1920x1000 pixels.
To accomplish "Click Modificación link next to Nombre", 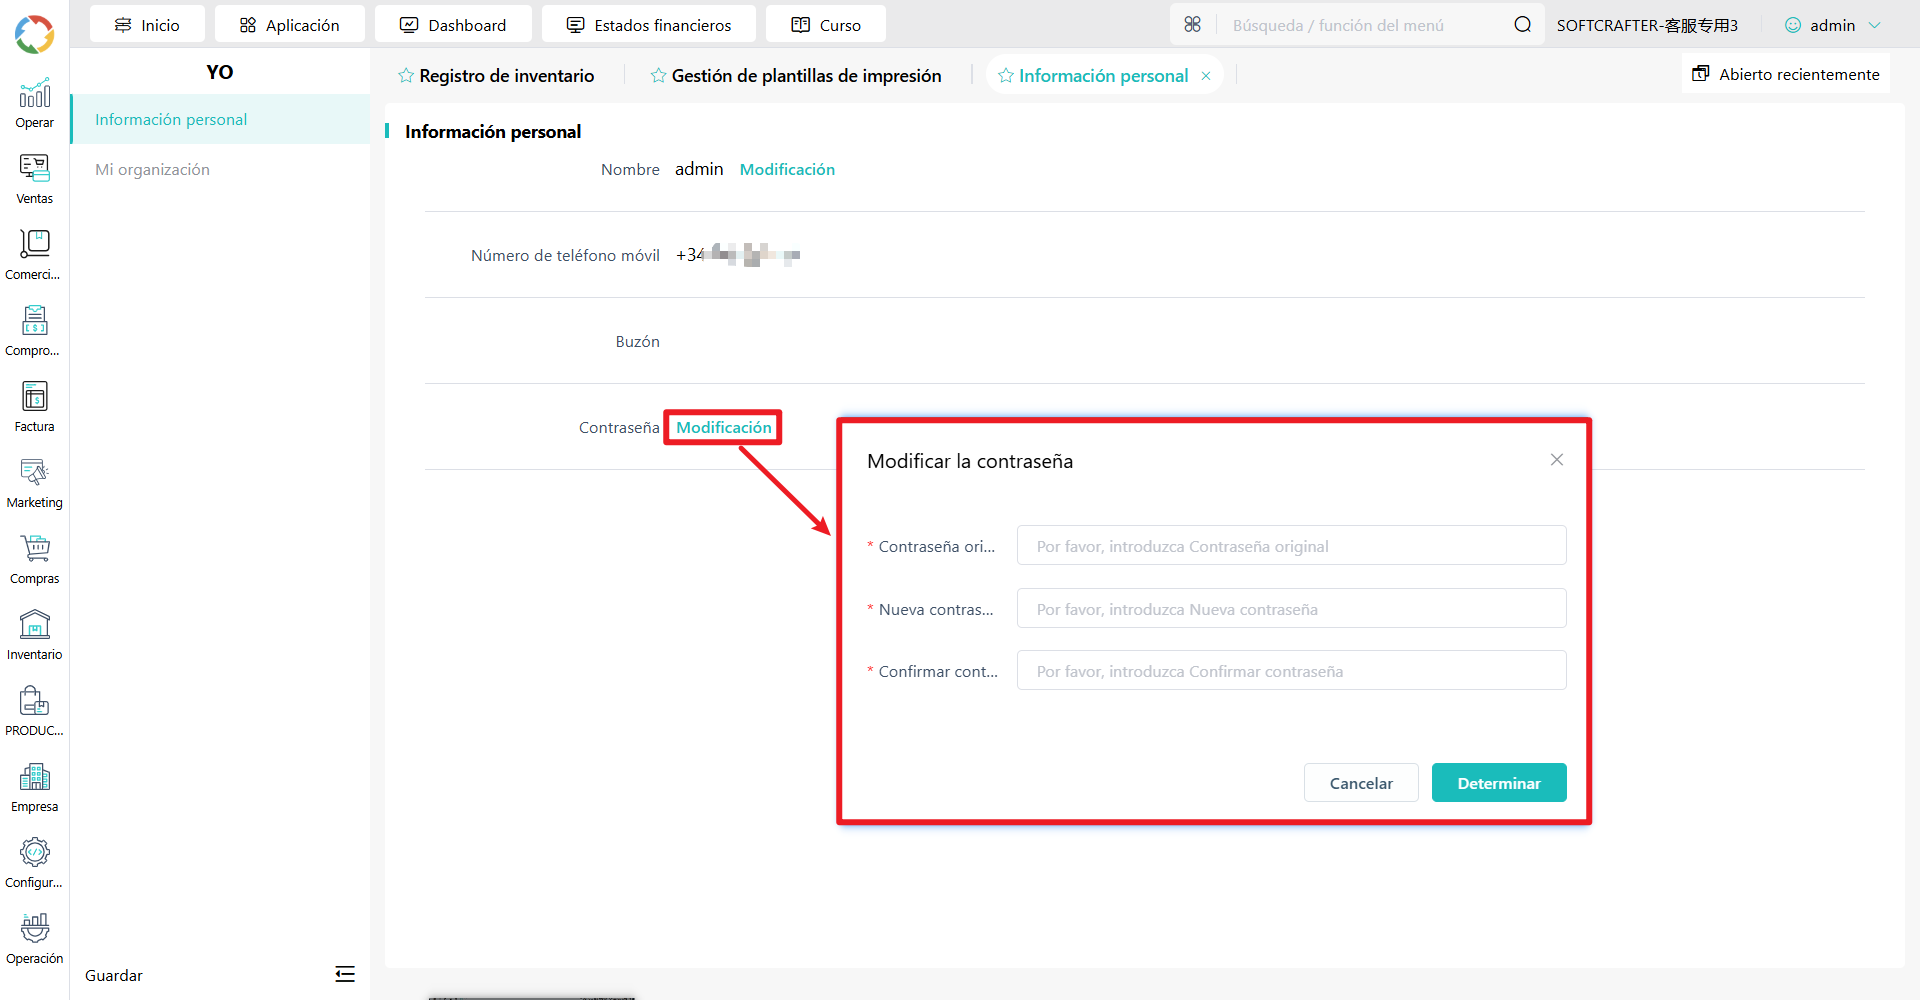I will coord(787,169).
